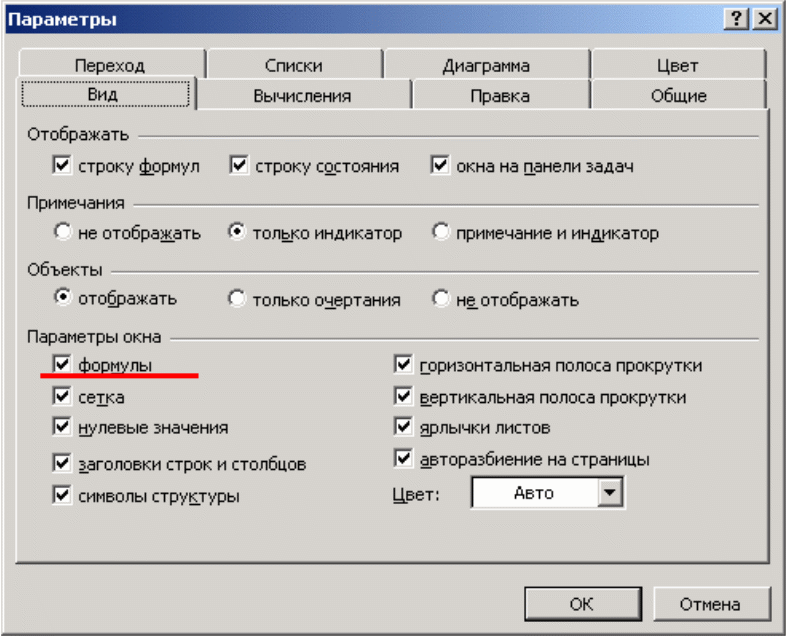Disable строку формул display
The width and height of the screenshot is (786, 636).
(63, 166)
